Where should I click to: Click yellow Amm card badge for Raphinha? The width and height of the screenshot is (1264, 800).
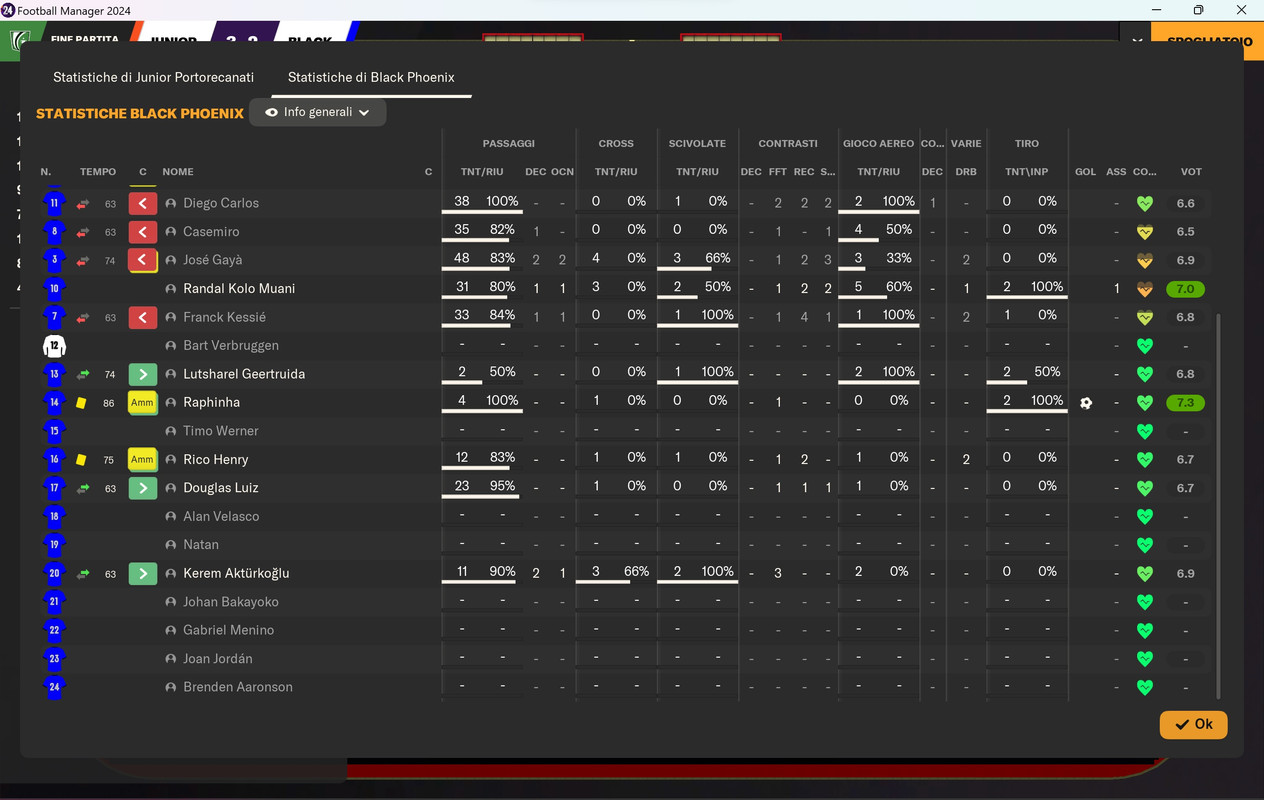click(143, 403)
